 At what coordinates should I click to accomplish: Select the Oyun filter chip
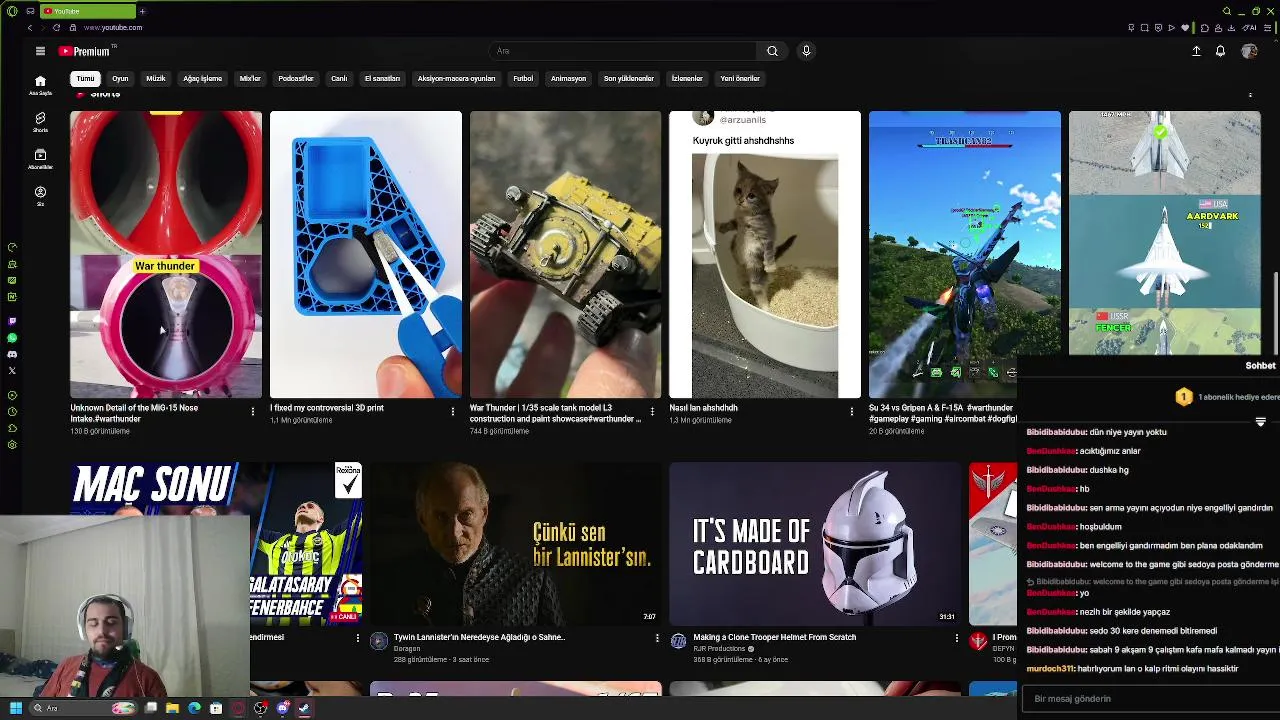tap(120, 78)
